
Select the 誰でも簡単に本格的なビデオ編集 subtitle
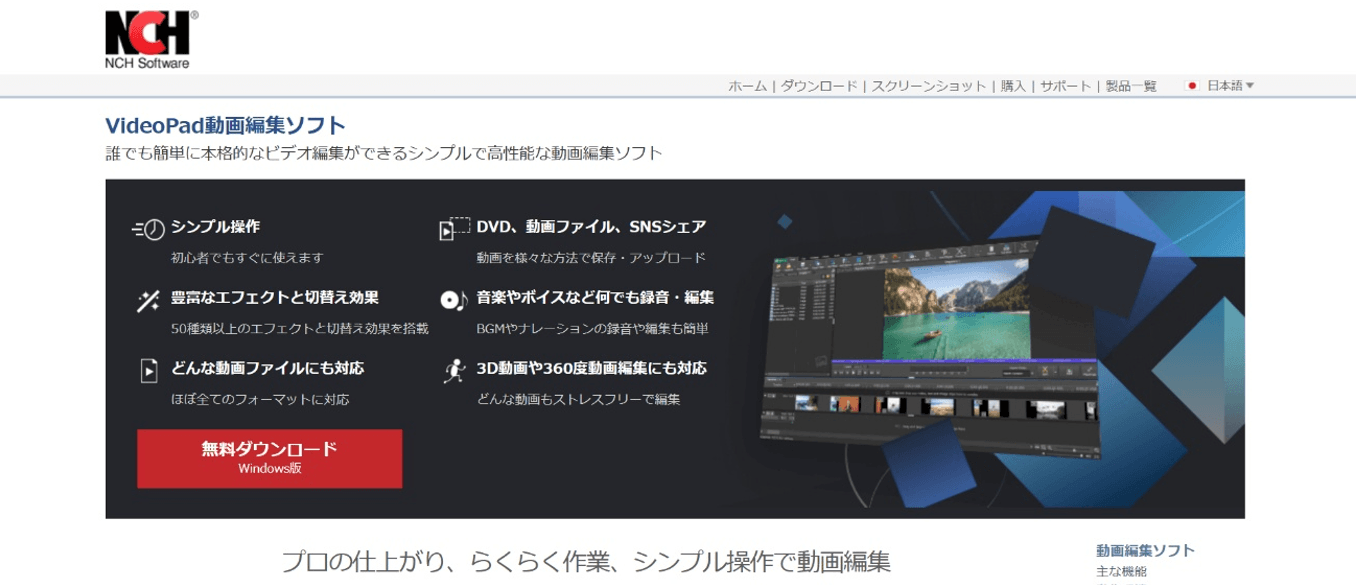click(x=384, y=153)
